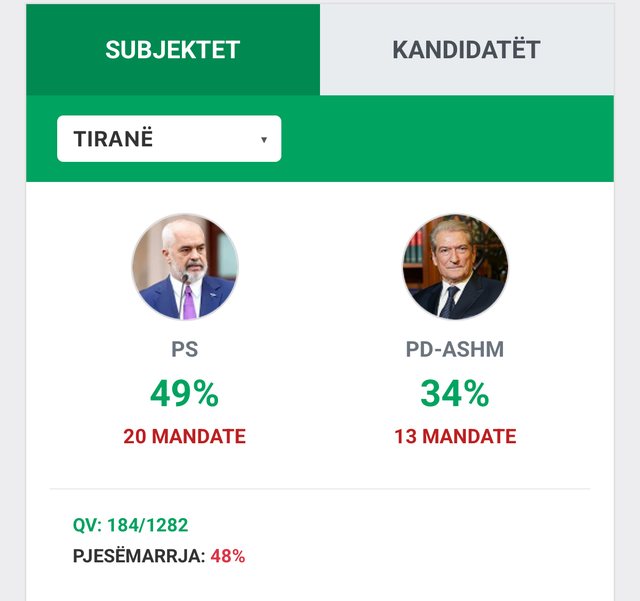Click the red 48% turnout value
The image size is (640, 601).
pyautogui.click(x=228, y=556)
